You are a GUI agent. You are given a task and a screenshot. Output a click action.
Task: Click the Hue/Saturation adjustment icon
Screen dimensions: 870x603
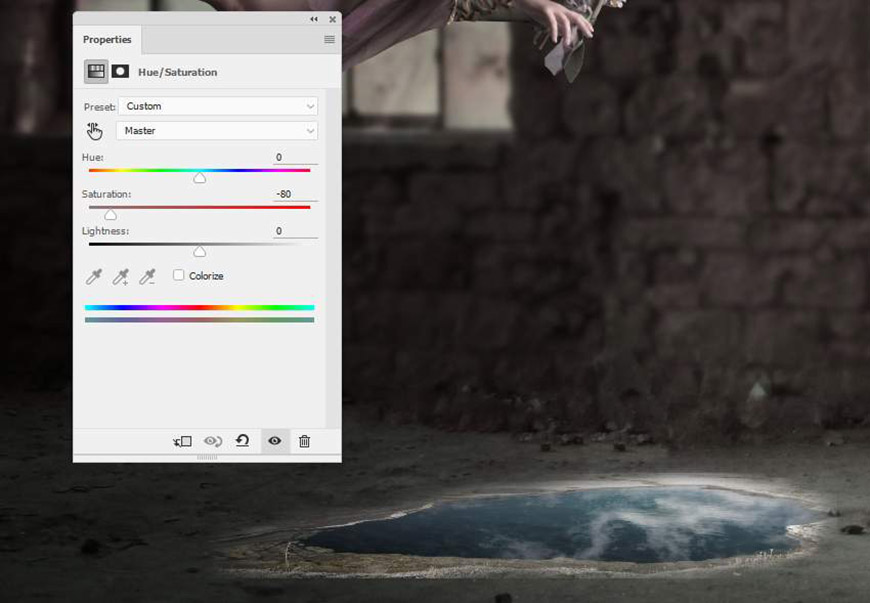(x=96, y=72)
